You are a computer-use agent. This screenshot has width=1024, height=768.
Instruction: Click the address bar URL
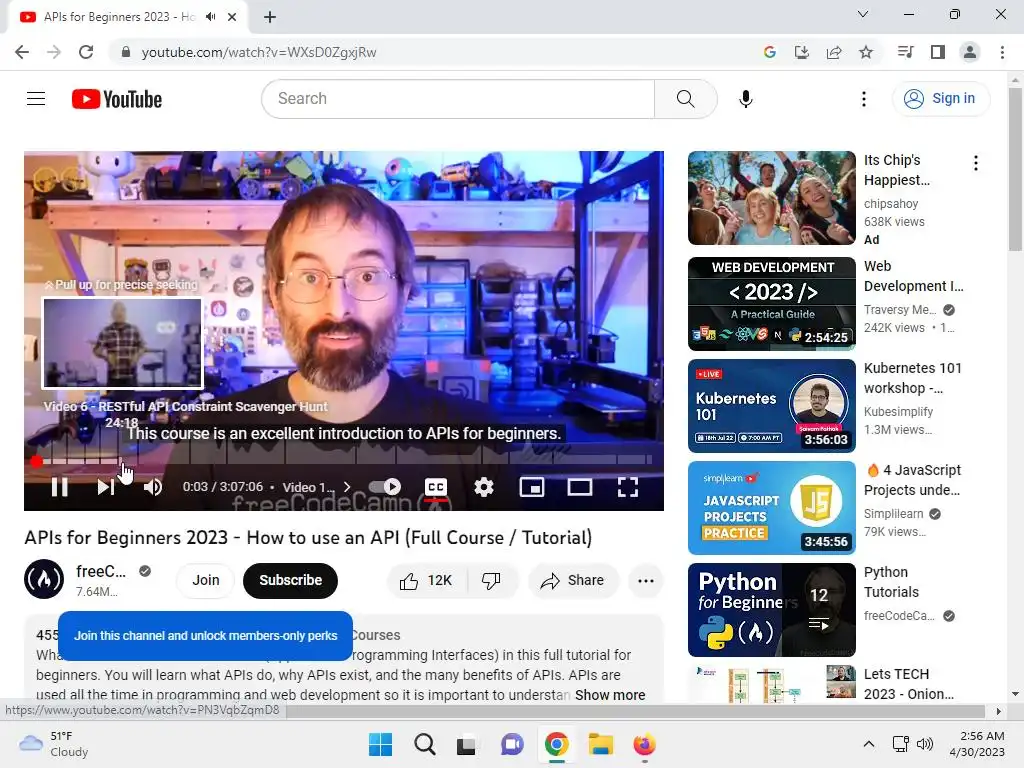point(259,52)
